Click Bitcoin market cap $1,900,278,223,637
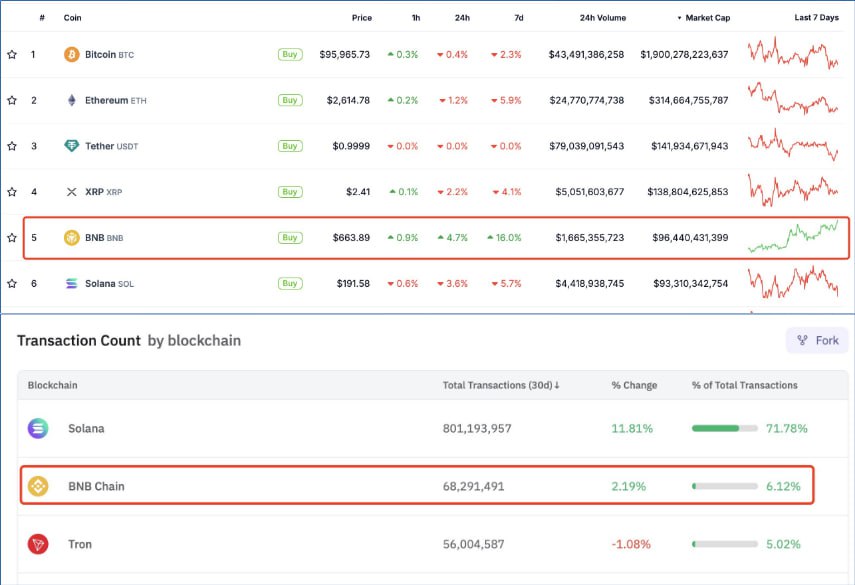This screenshot has width=855, height=585. click(684, 55)
